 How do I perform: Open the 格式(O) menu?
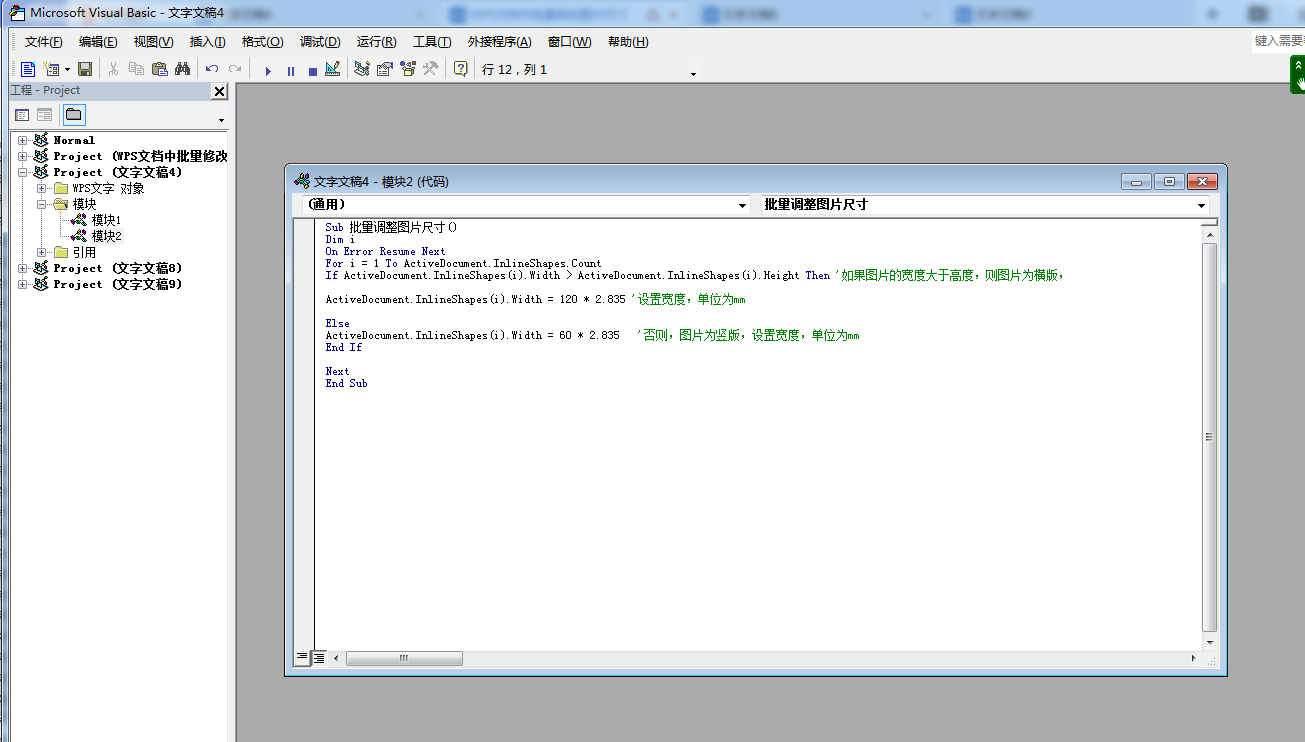[263, 42]
